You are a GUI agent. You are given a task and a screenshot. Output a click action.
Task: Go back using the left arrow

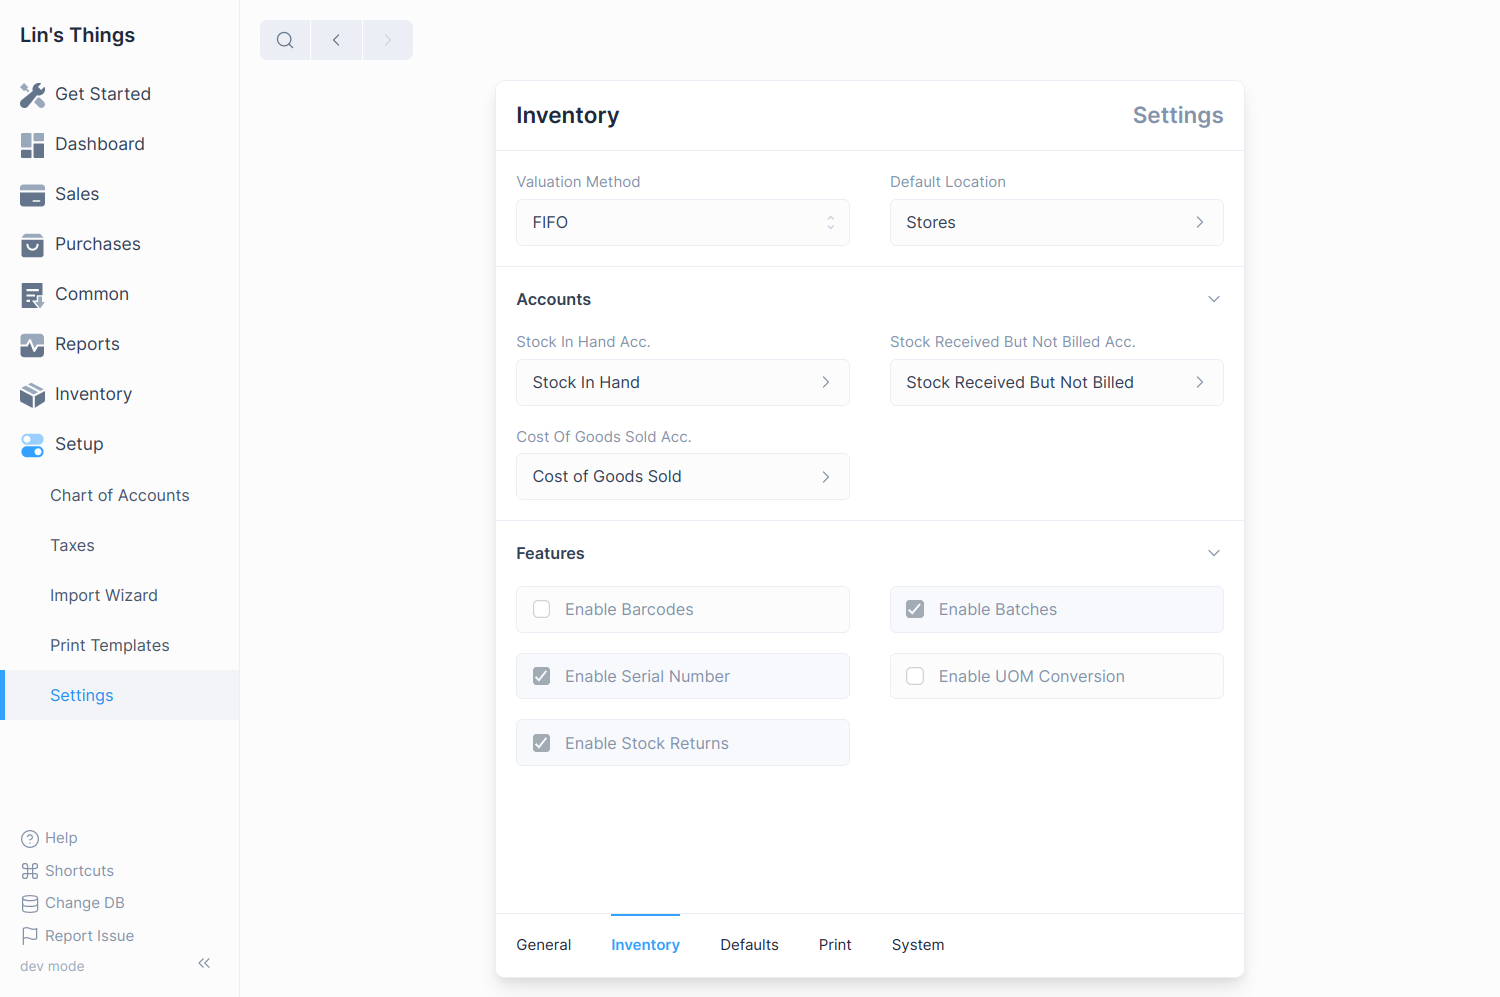click(x=336, y=40)
